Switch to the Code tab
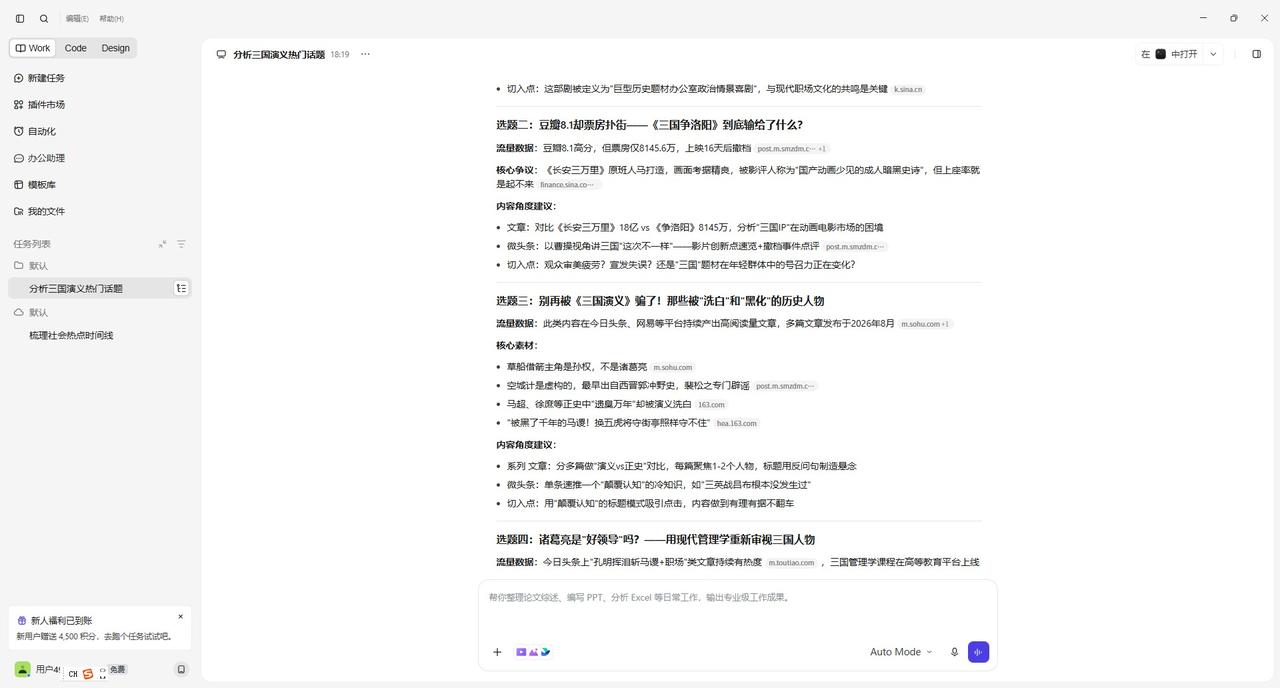1280x688 pixels. (76, 48)
